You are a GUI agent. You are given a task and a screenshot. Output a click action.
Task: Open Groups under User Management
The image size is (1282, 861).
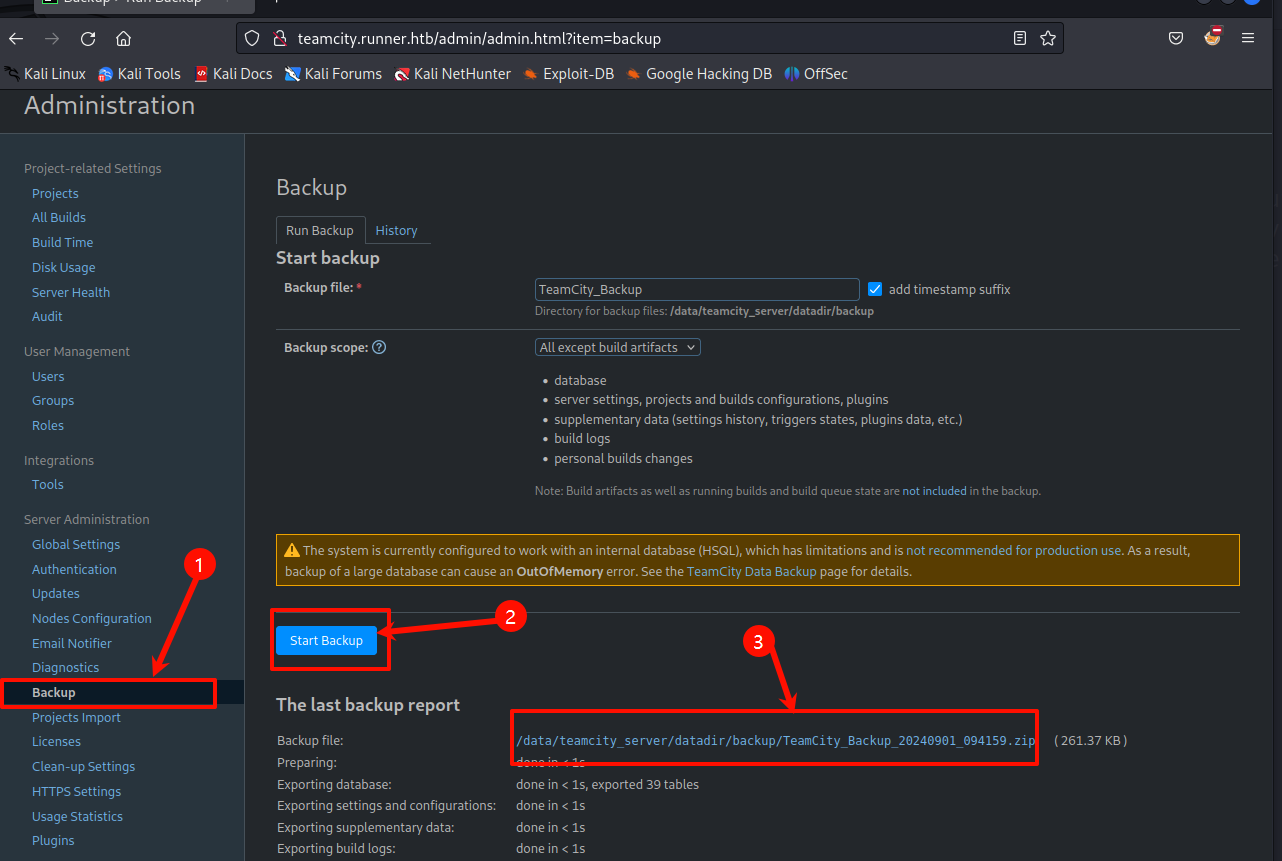click(53, 400)
